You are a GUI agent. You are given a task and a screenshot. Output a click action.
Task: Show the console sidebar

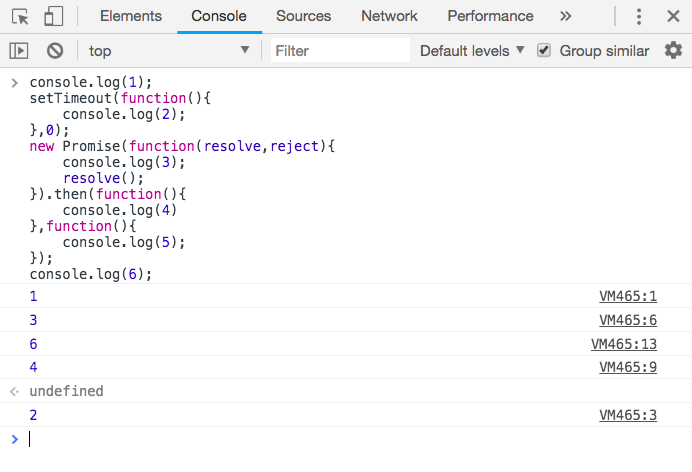[18, 51]
